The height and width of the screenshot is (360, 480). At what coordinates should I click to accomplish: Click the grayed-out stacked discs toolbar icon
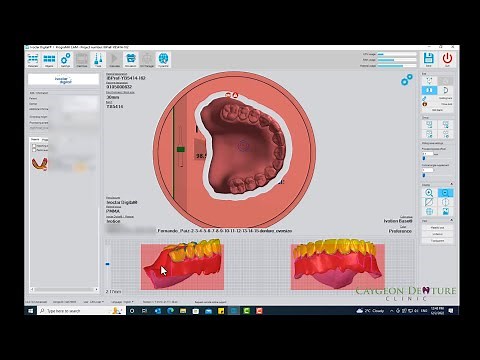tap(82, 59)
